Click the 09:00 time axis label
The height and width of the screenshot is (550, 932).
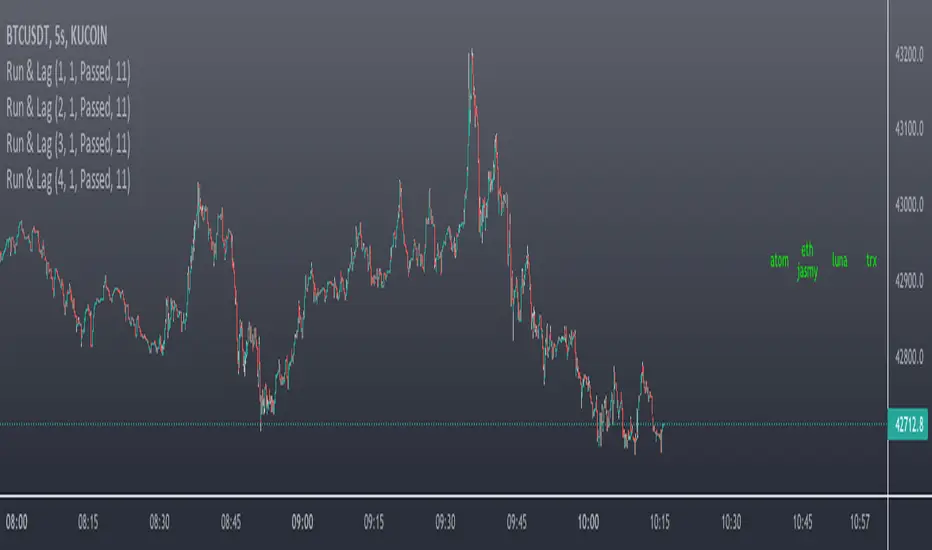click(x=302, y=522)
